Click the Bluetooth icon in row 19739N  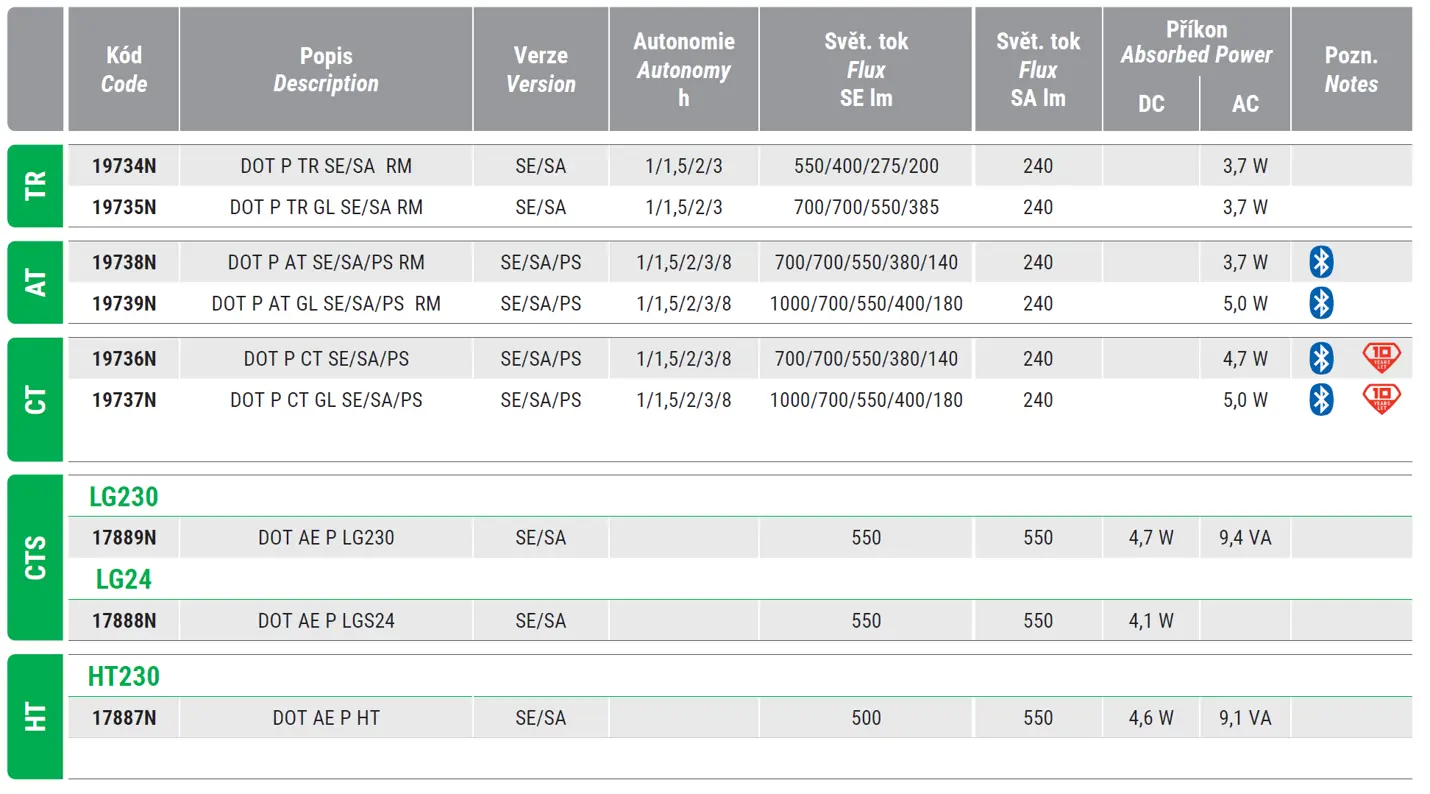click(1321, 303)
